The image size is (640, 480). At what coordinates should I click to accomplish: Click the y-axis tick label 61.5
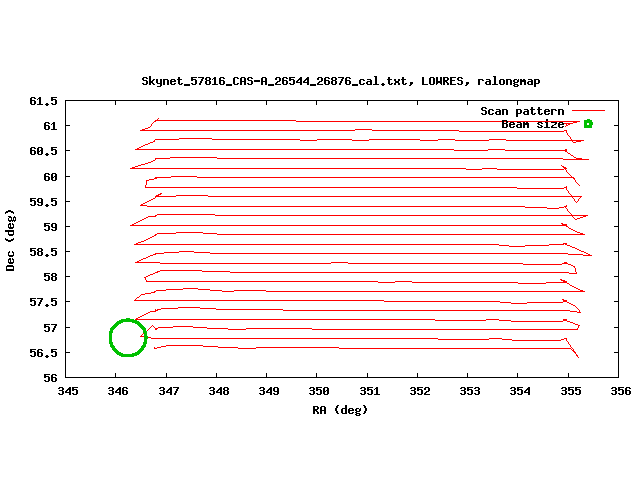click(43, 101)
